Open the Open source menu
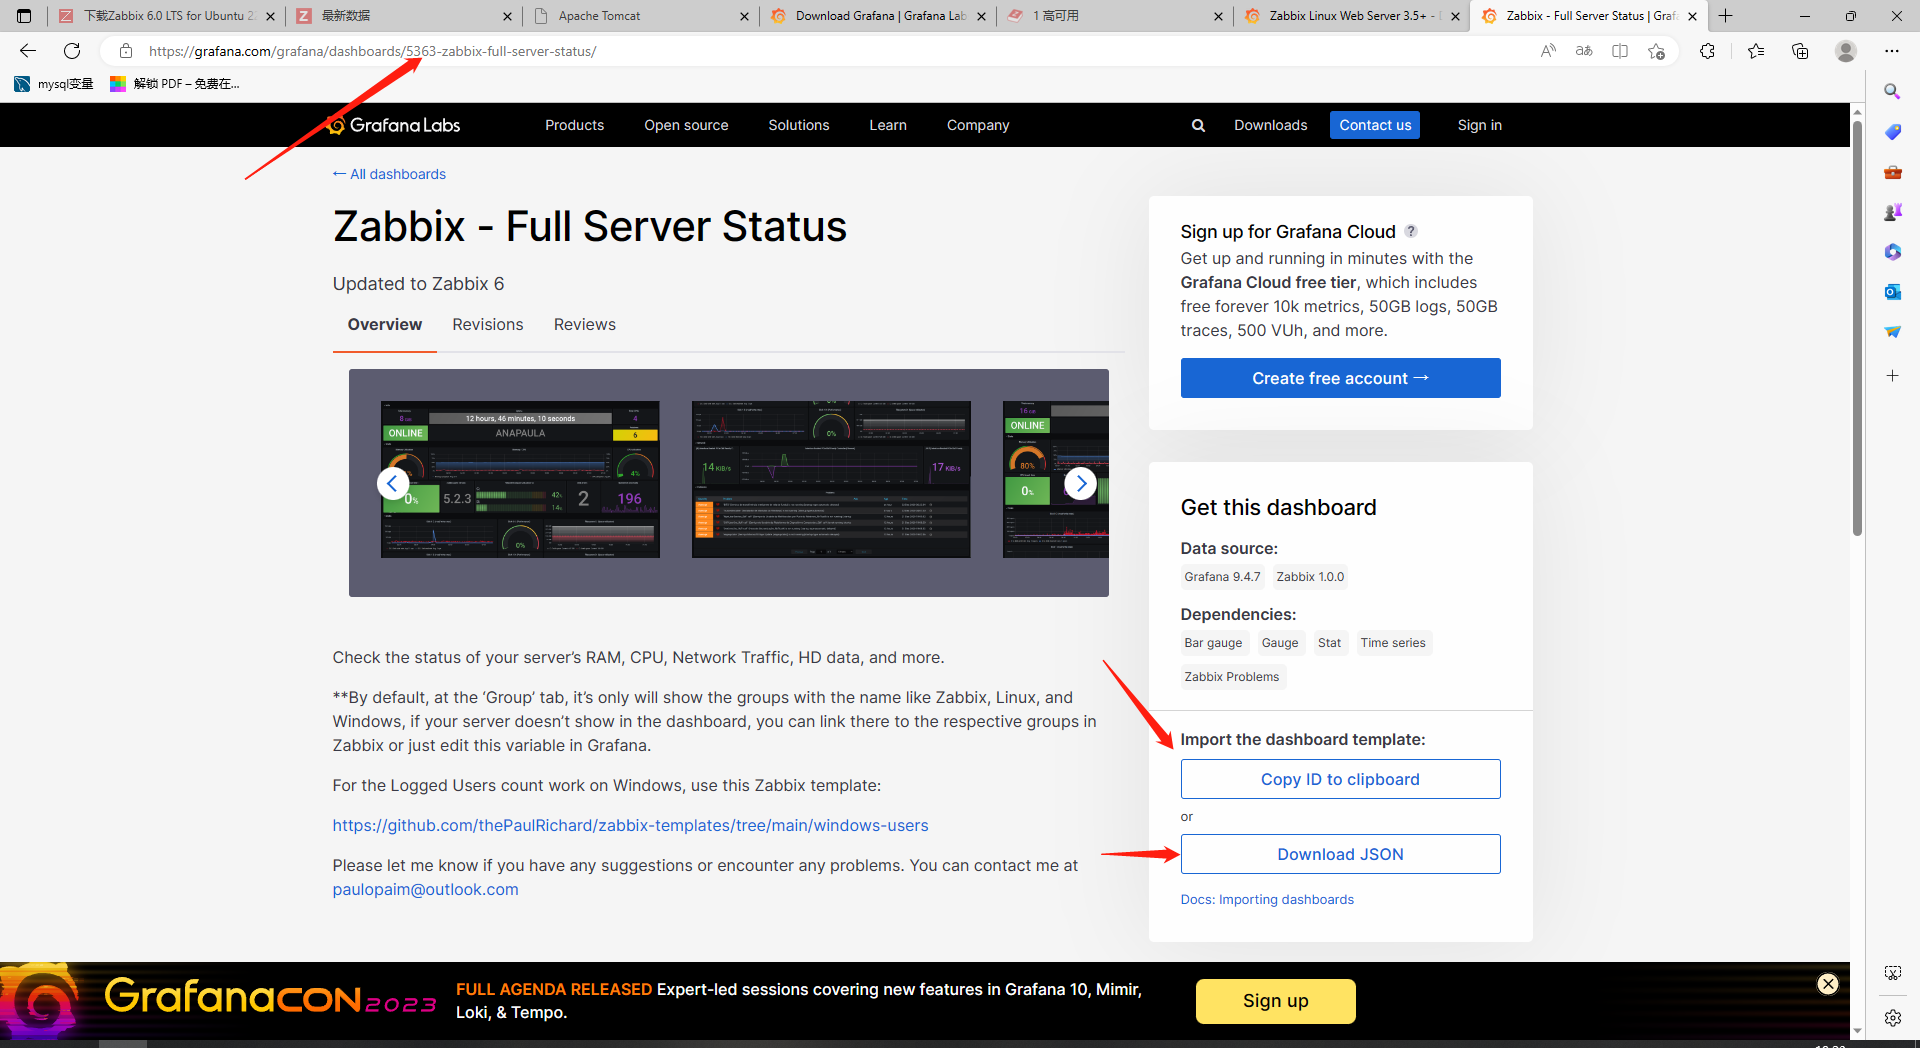 coord(686,125)
